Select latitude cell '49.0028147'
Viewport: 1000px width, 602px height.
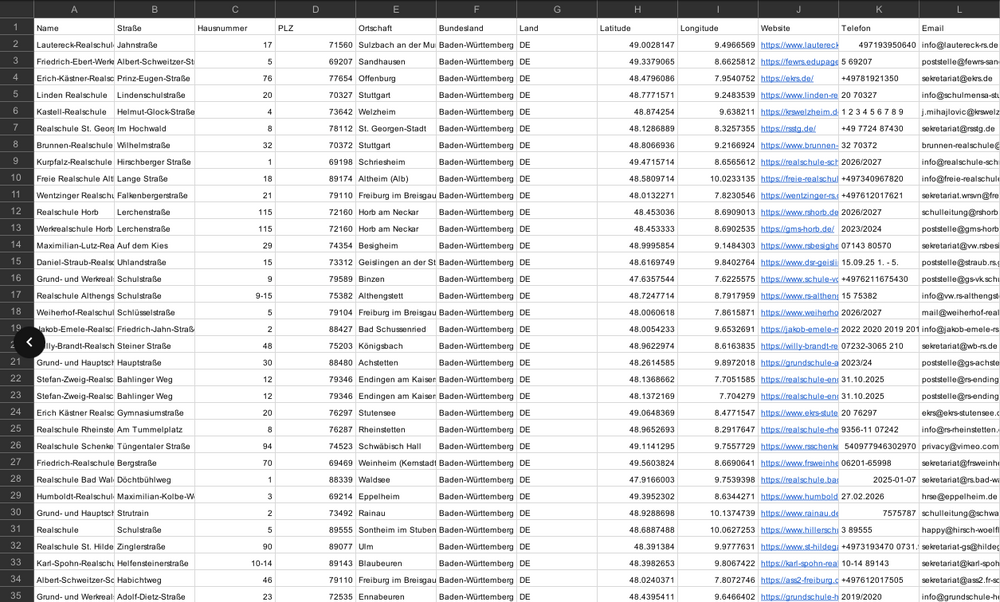637,45
